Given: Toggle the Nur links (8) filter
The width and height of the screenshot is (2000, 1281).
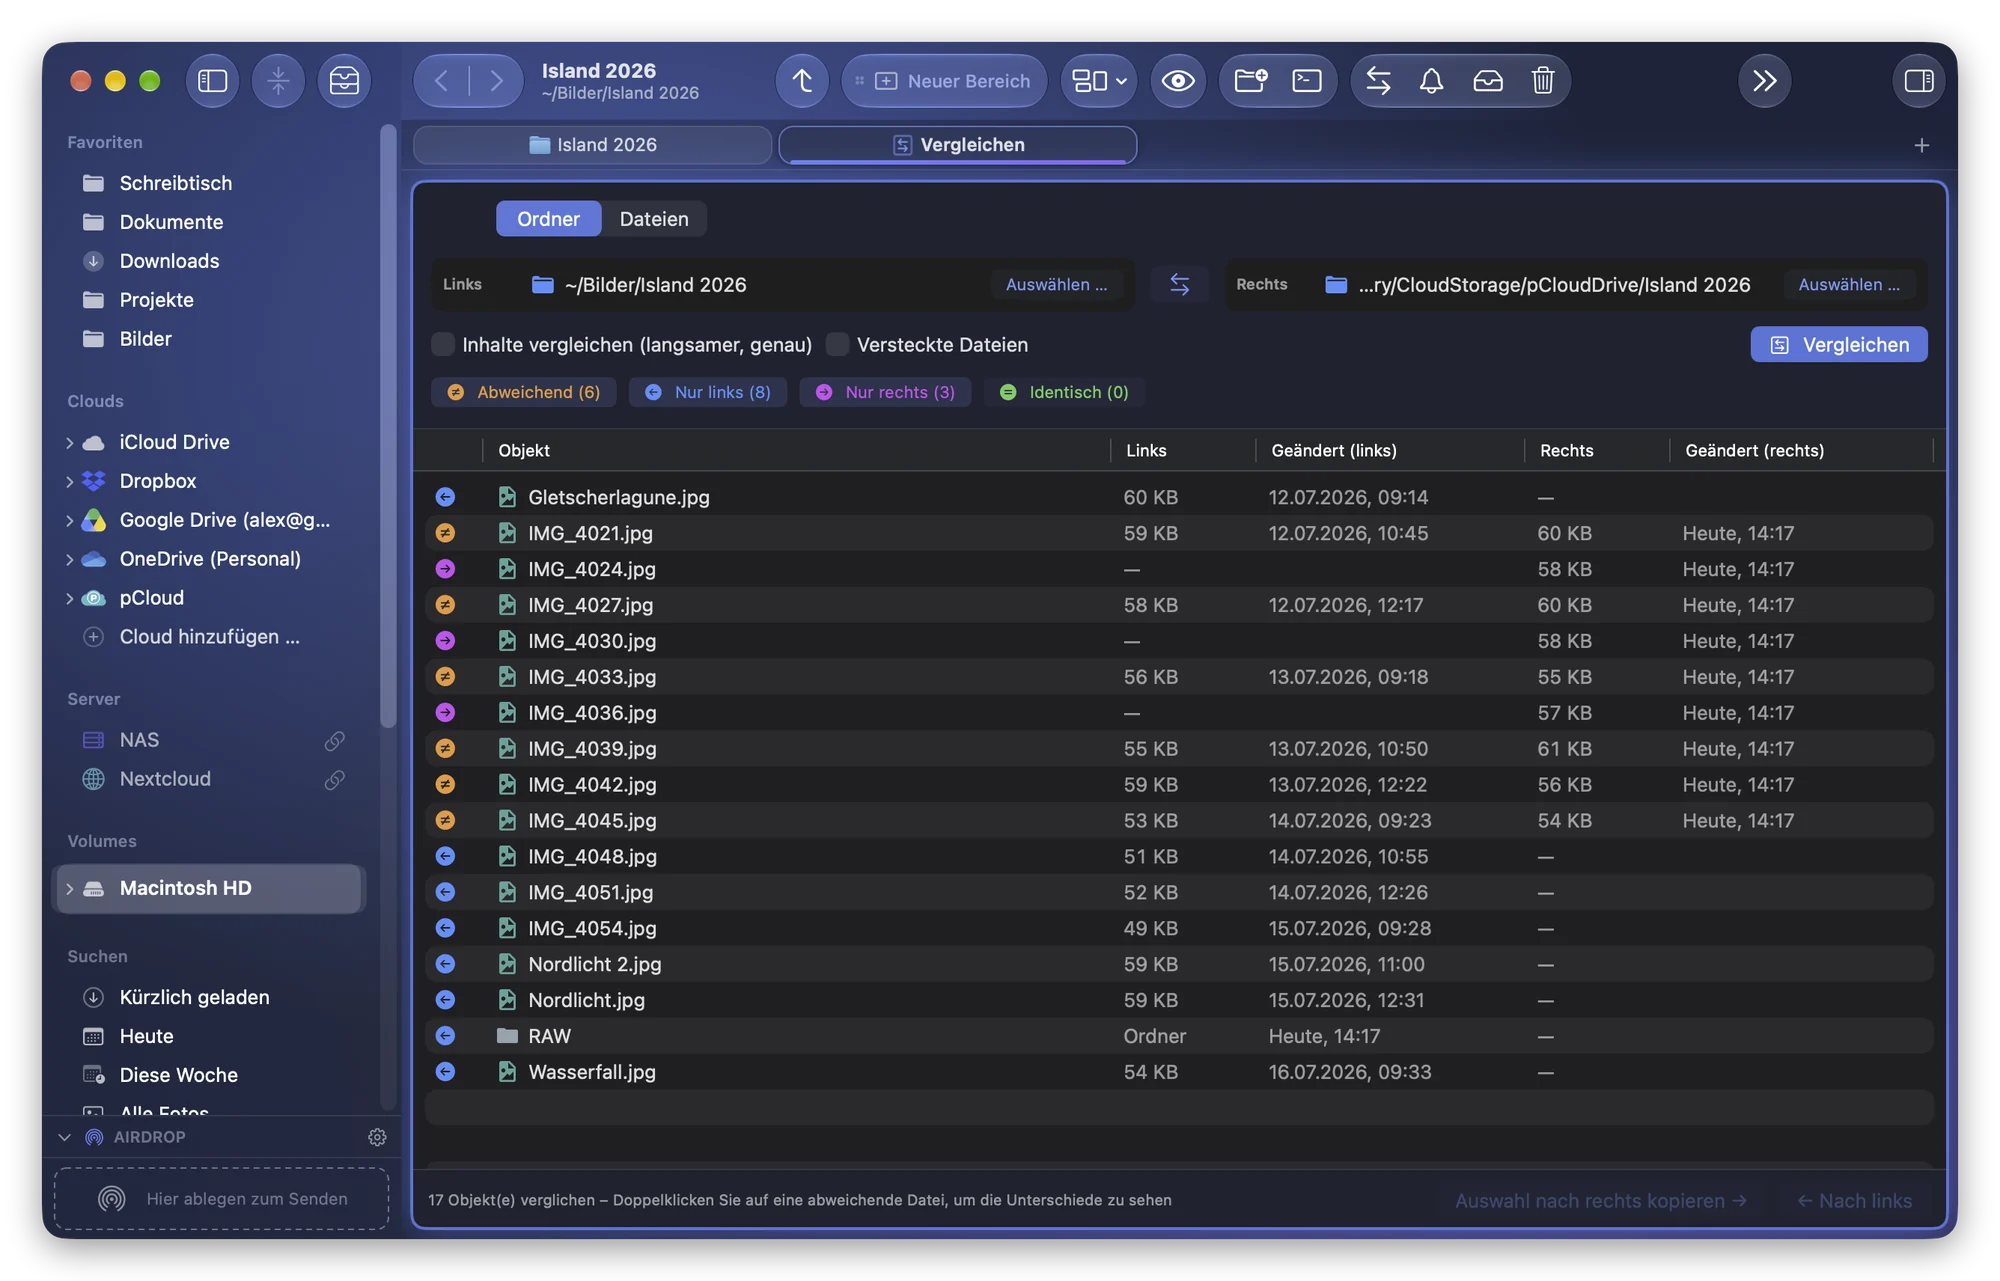Looking at the screenshot, I should (x=708, y=392).
